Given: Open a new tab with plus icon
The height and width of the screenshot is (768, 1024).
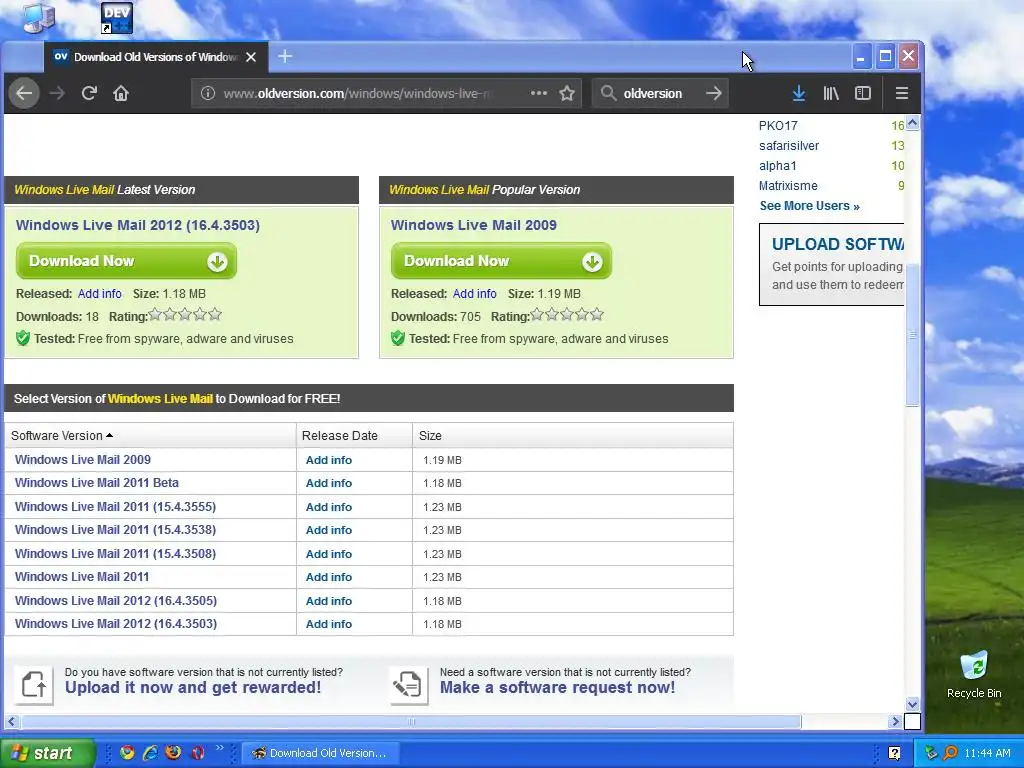Looking at the screenshot, I should [285, 57].
